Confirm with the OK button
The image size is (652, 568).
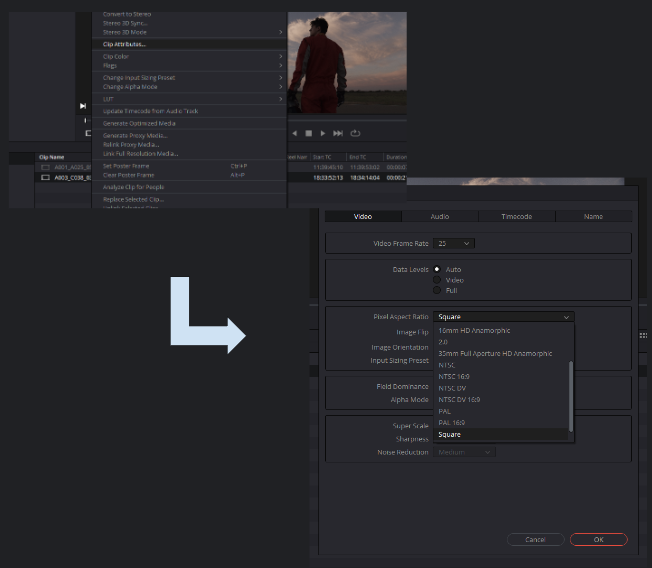click(x=598, y=539)
